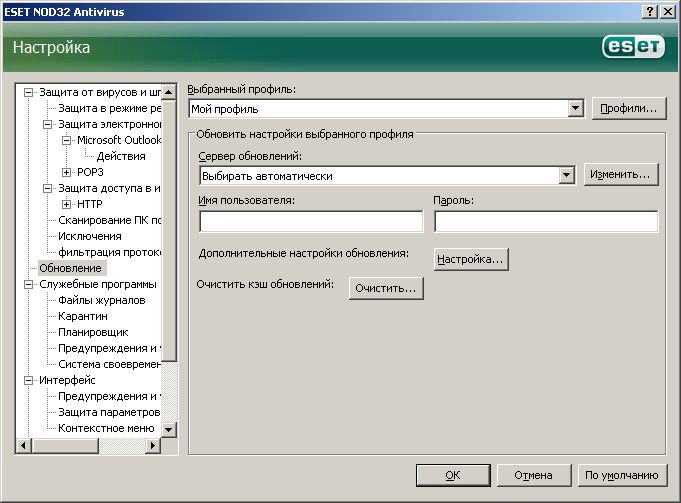Select Сканирование ПК tree item

click(109, 220)
